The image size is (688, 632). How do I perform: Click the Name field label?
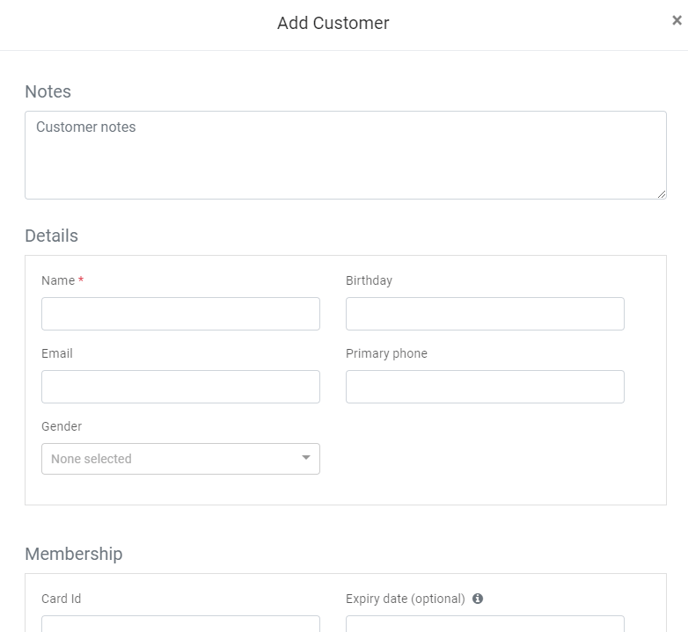click(58, 281)
